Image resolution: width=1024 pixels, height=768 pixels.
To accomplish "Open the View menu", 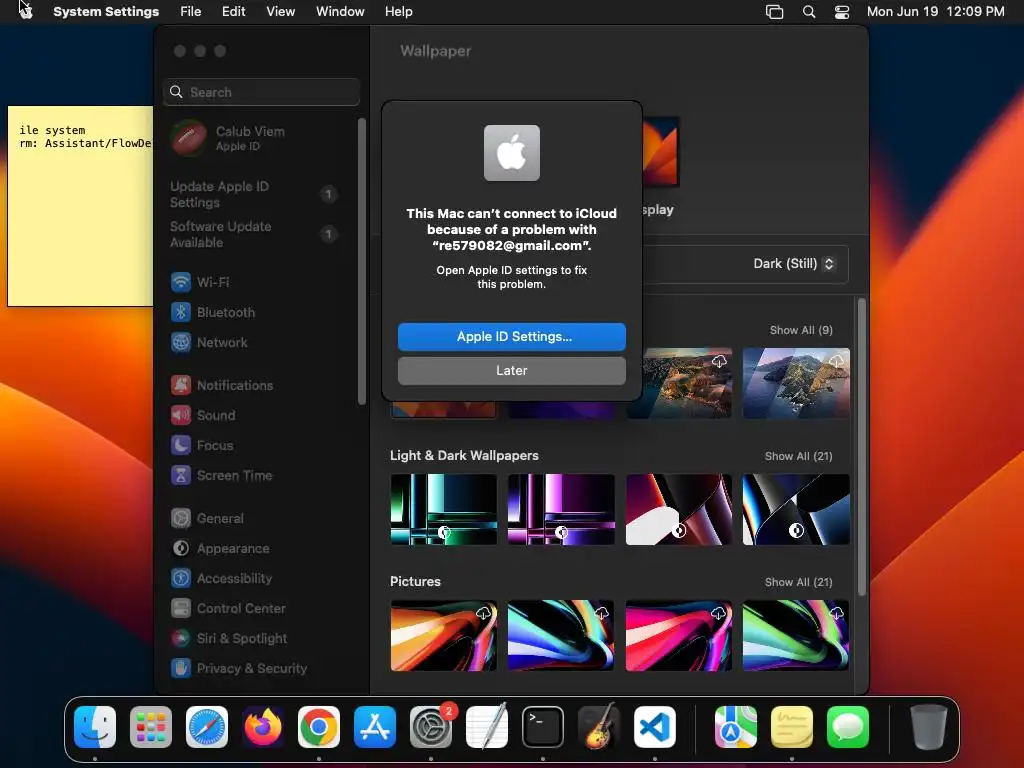I will pos(280,12).
